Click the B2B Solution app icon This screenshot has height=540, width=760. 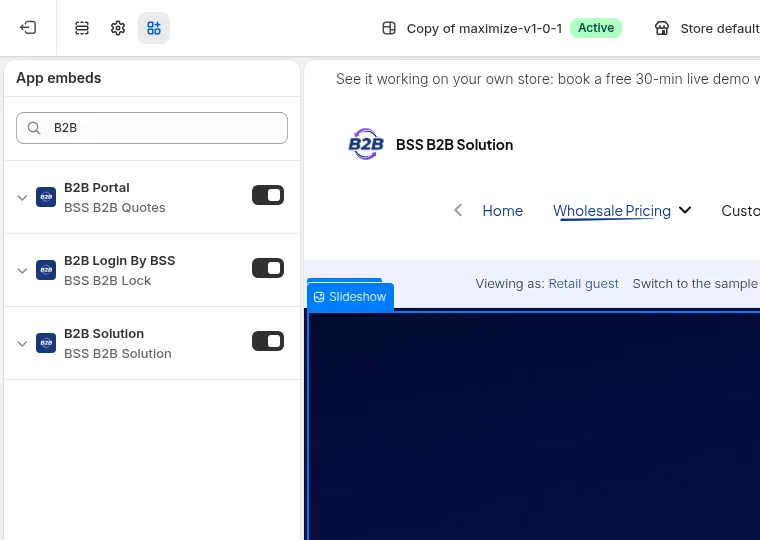46,343
